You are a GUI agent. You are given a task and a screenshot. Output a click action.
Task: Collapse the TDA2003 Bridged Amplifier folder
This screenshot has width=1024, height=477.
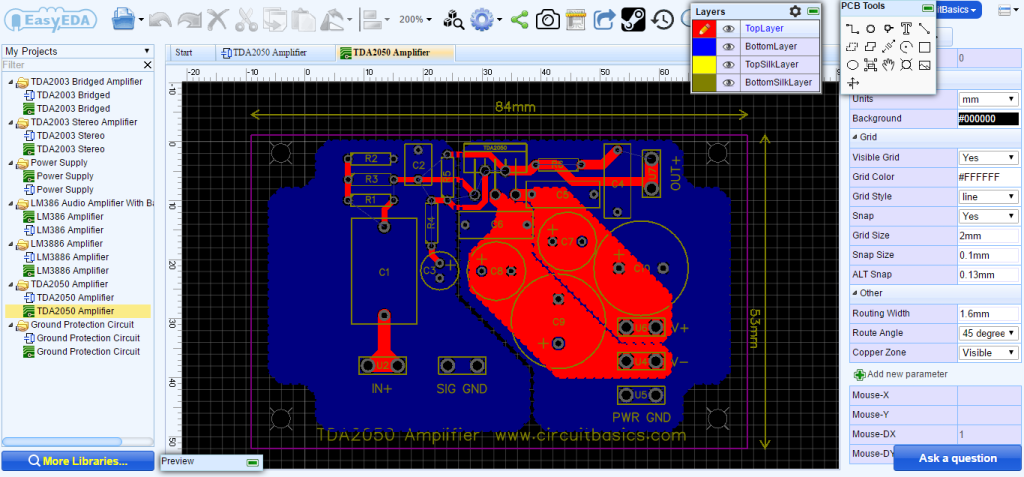(11, 82)
